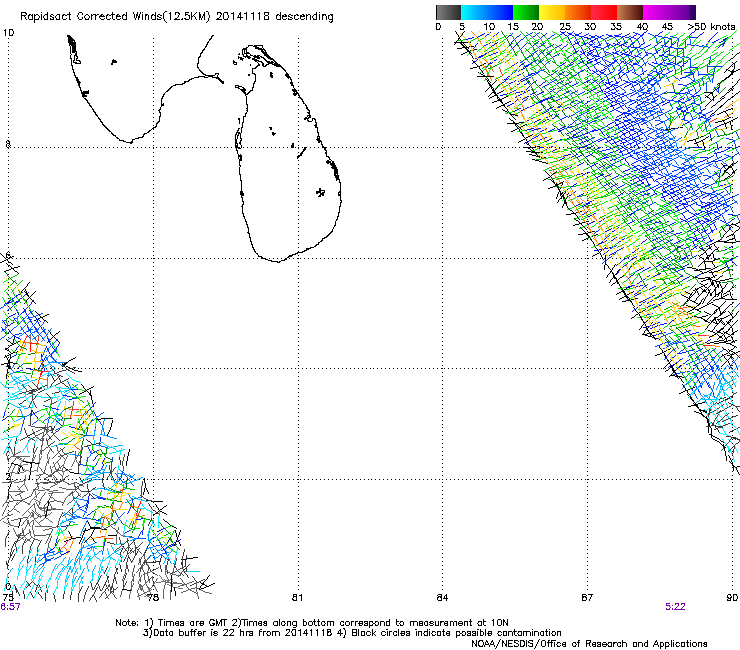Screen dimensions: 740x650
Task: Click the green 15-20 knots legend color
Action: [x=526, y=12]
